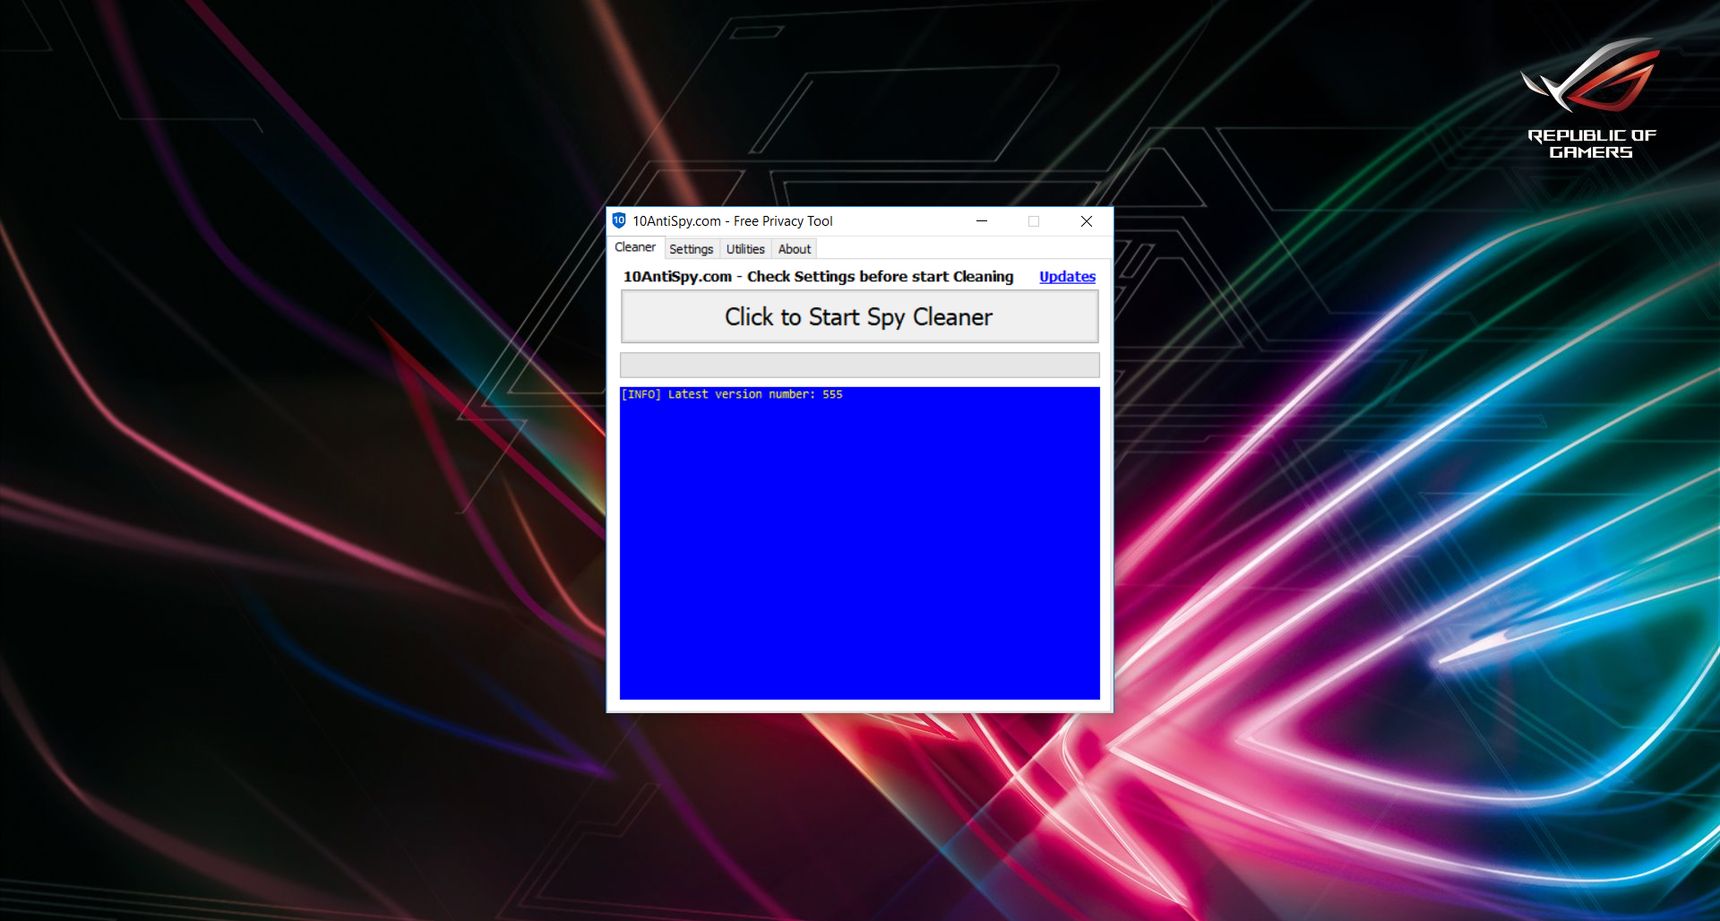This screenshot has height=921, width=1720.
Task: Click the empty cleaning progress bar
Action: [x=859, y=364]
